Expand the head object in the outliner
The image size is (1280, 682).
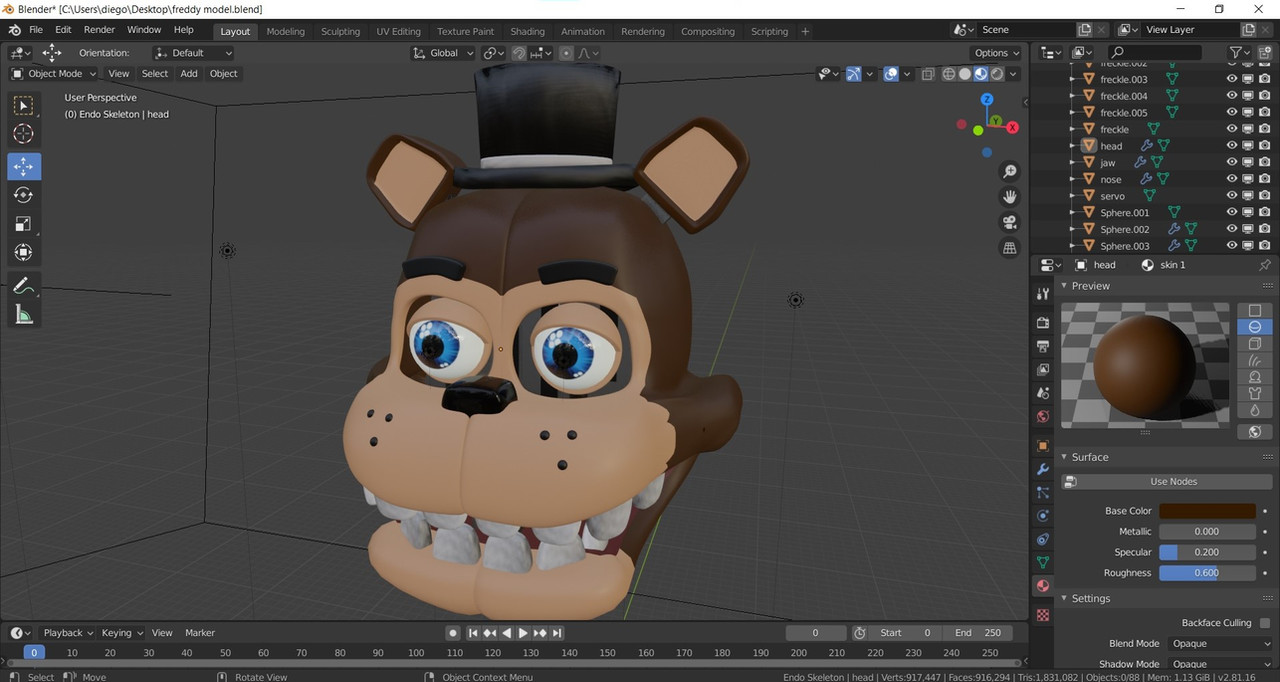pyautogui.click(x=1073, y=146)
